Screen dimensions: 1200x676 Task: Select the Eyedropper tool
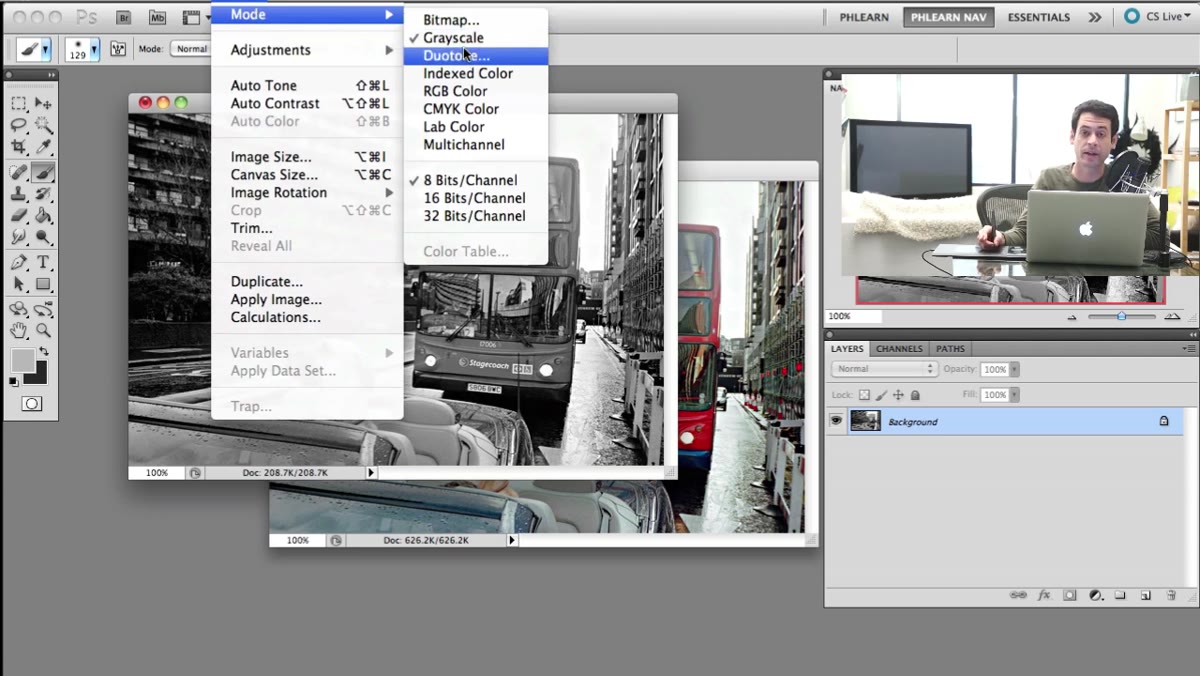(43, 147)
